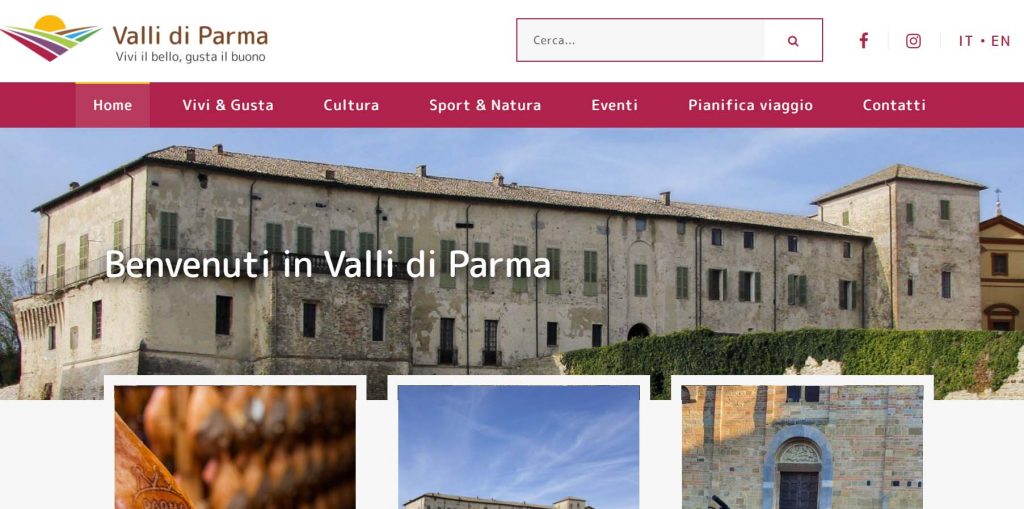Click the brick church doorway thumbnail
The height and width of the screenshot is (509, 1024).
[x=802, y=447]
